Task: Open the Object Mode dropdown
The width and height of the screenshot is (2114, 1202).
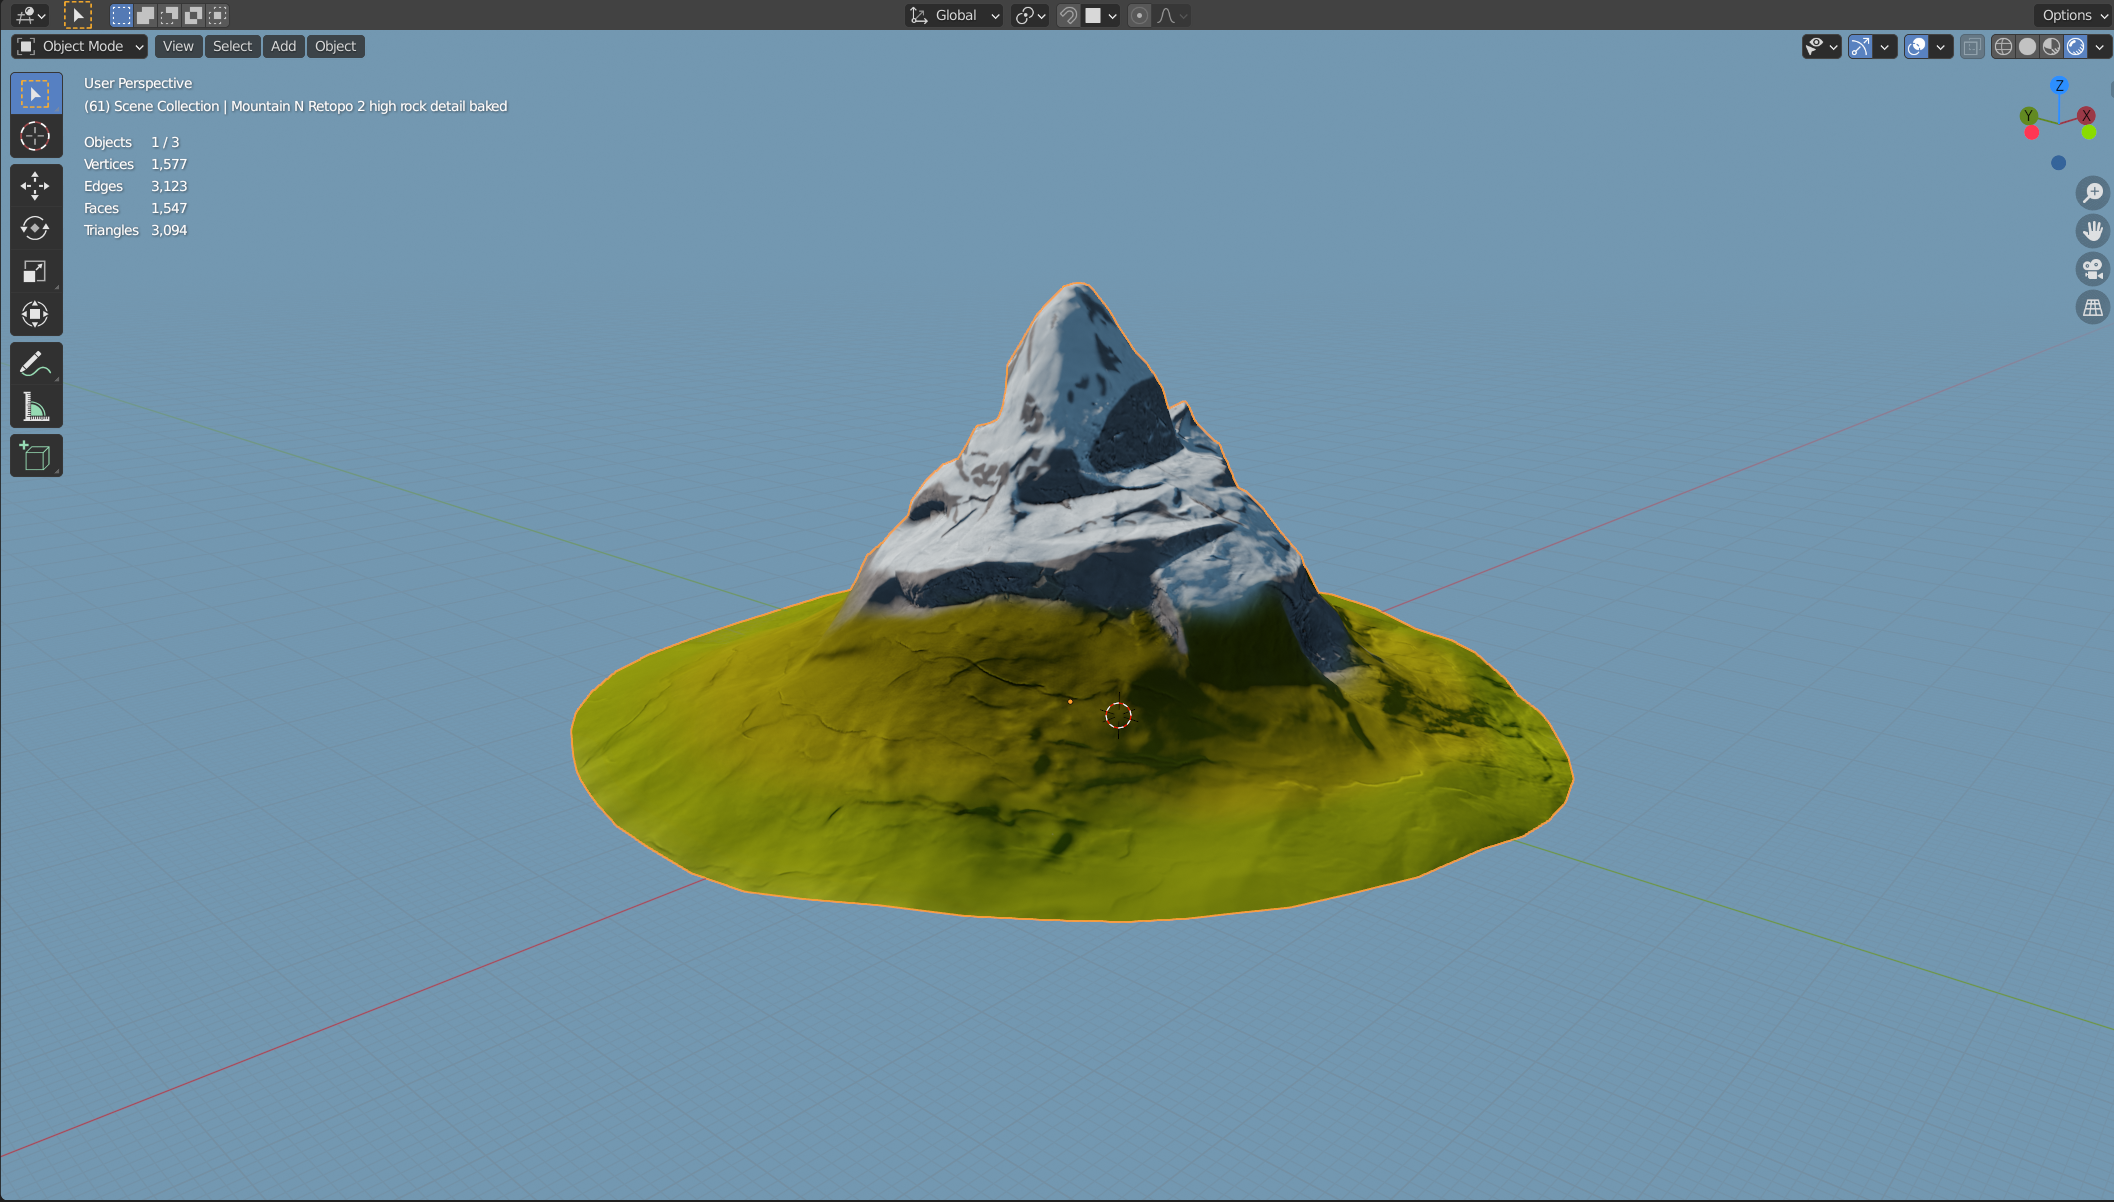Action: (80, 46)
